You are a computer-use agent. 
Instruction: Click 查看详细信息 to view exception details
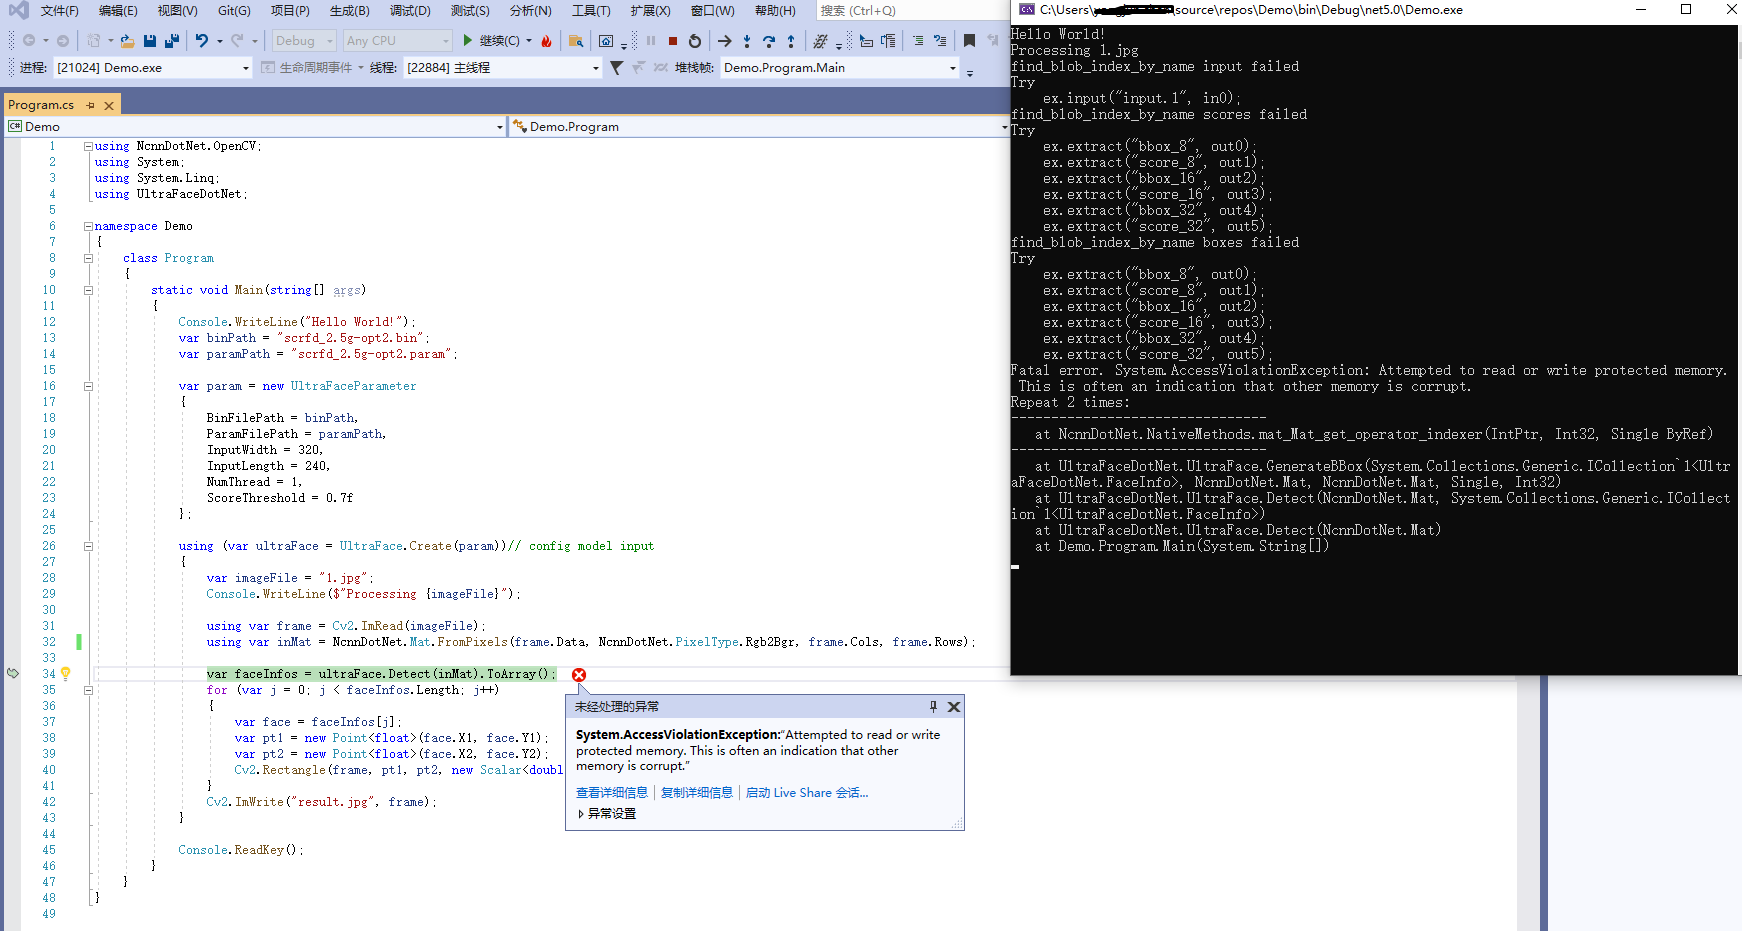click(611, 792)
